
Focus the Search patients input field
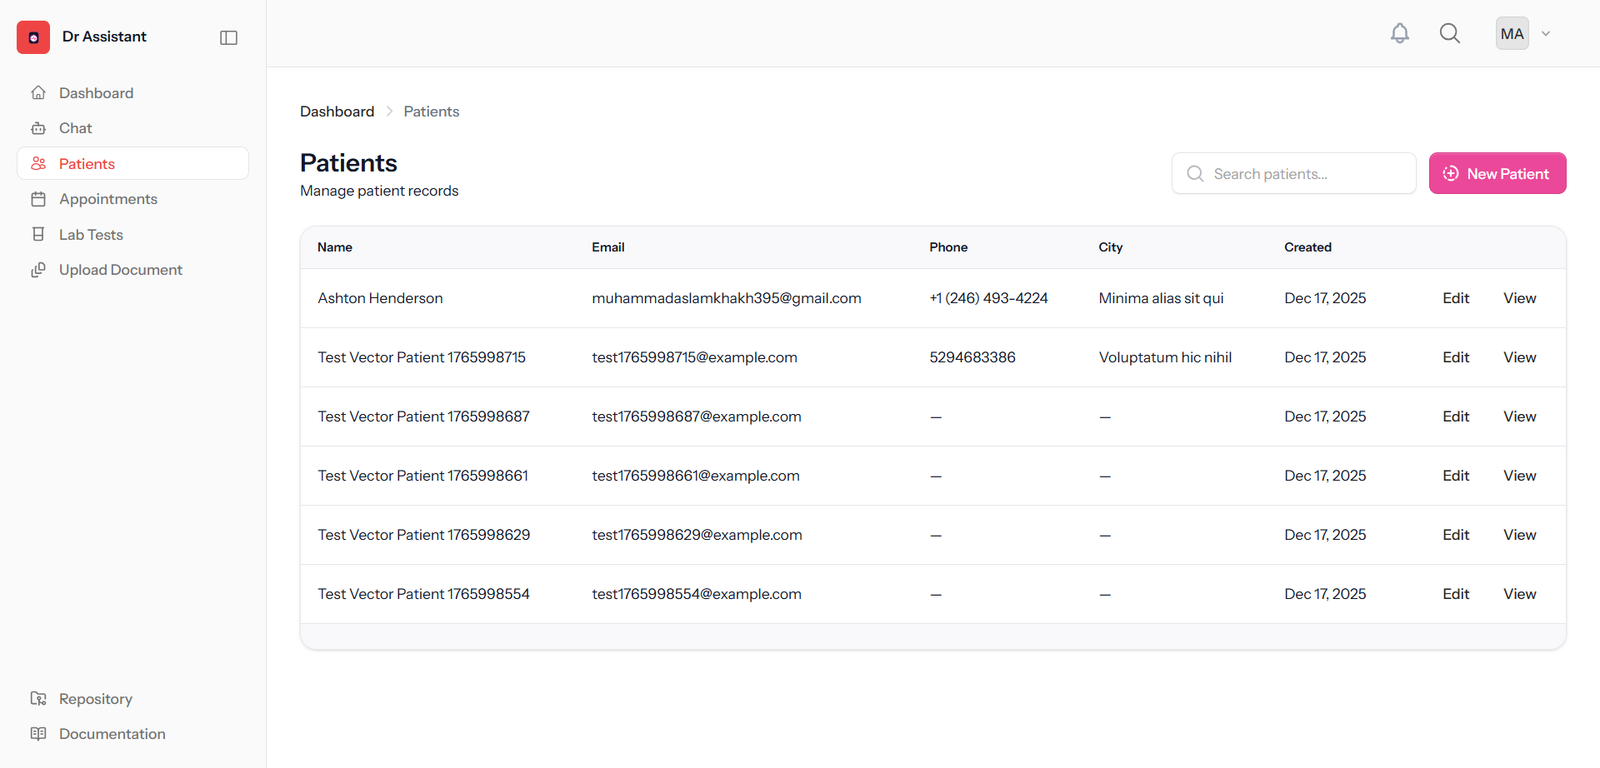1294,173
